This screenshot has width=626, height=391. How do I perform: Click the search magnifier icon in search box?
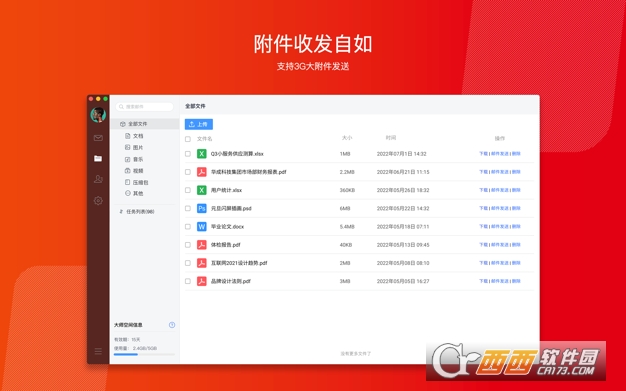coord(121,107)
